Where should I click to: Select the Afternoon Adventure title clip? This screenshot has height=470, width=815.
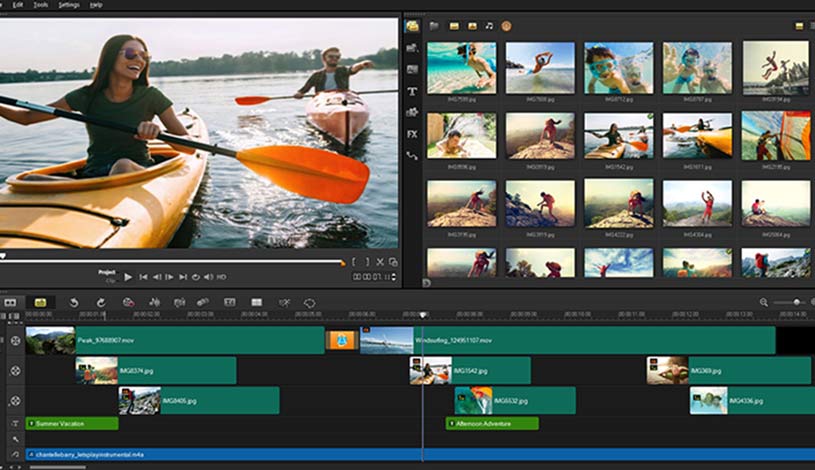click(492, 424)
